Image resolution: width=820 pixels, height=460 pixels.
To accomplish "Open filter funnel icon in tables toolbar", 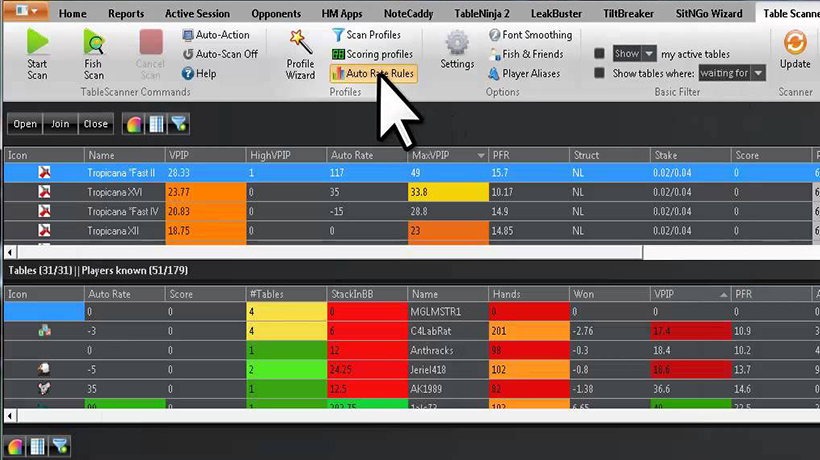I will point(178,124).
